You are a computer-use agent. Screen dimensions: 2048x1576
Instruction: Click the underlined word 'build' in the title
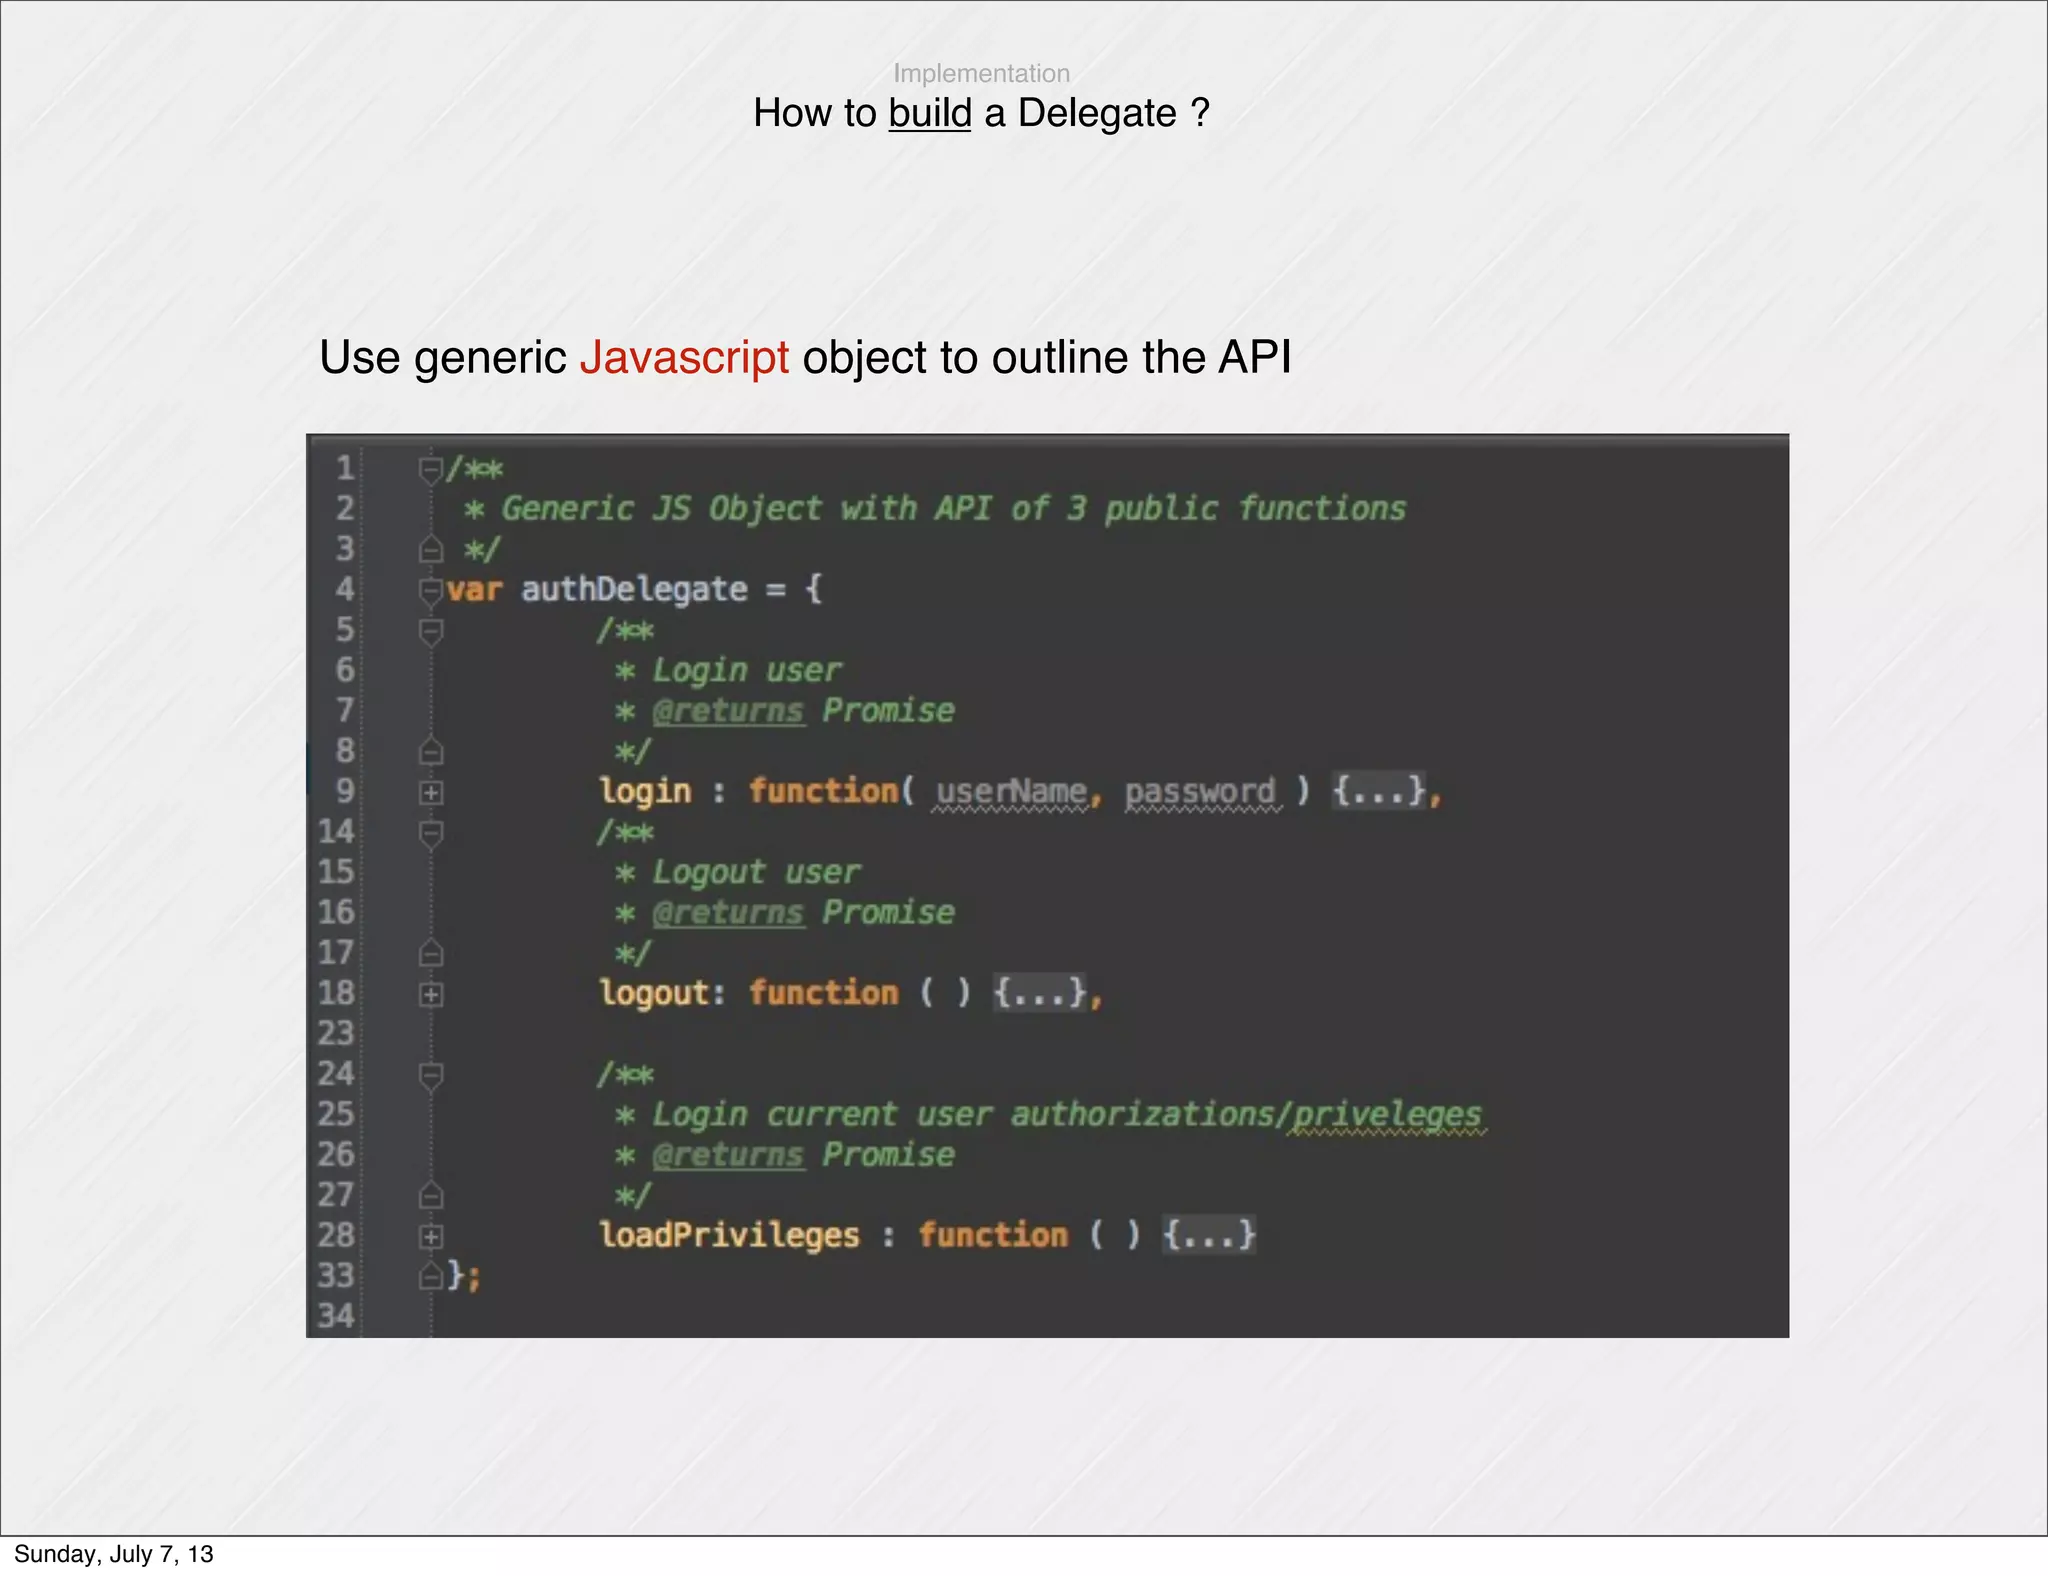click(x=930, y=113)
